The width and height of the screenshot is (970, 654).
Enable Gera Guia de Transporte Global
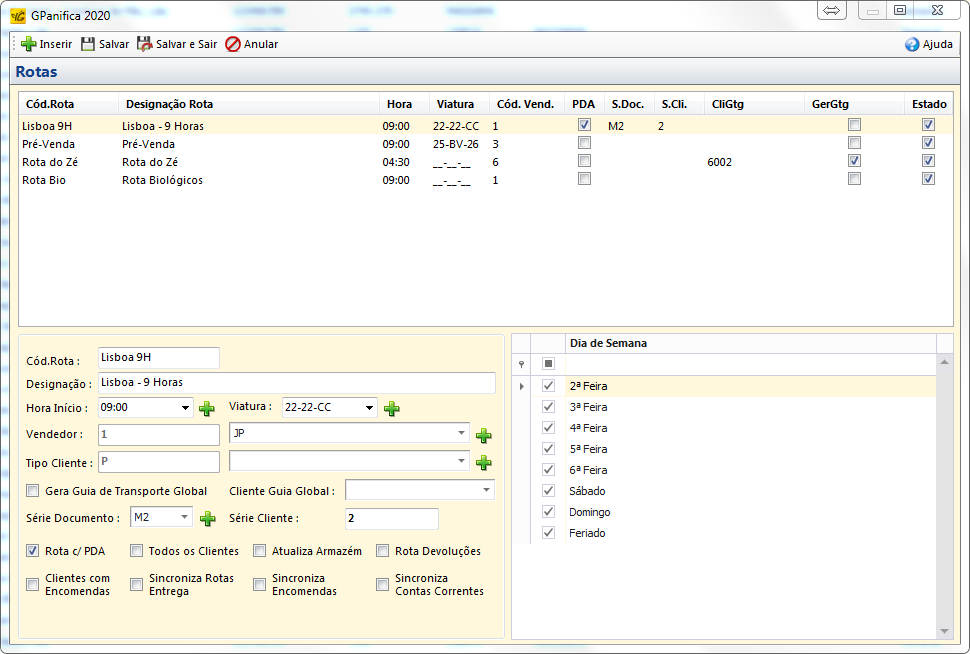(x=34, y=491)
